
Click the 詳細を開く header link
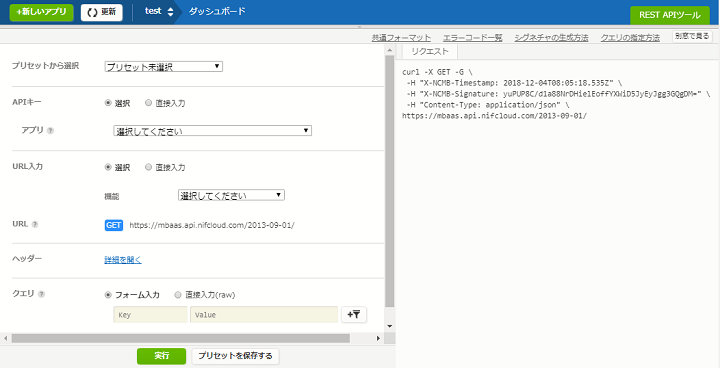(x=123, y=260)
